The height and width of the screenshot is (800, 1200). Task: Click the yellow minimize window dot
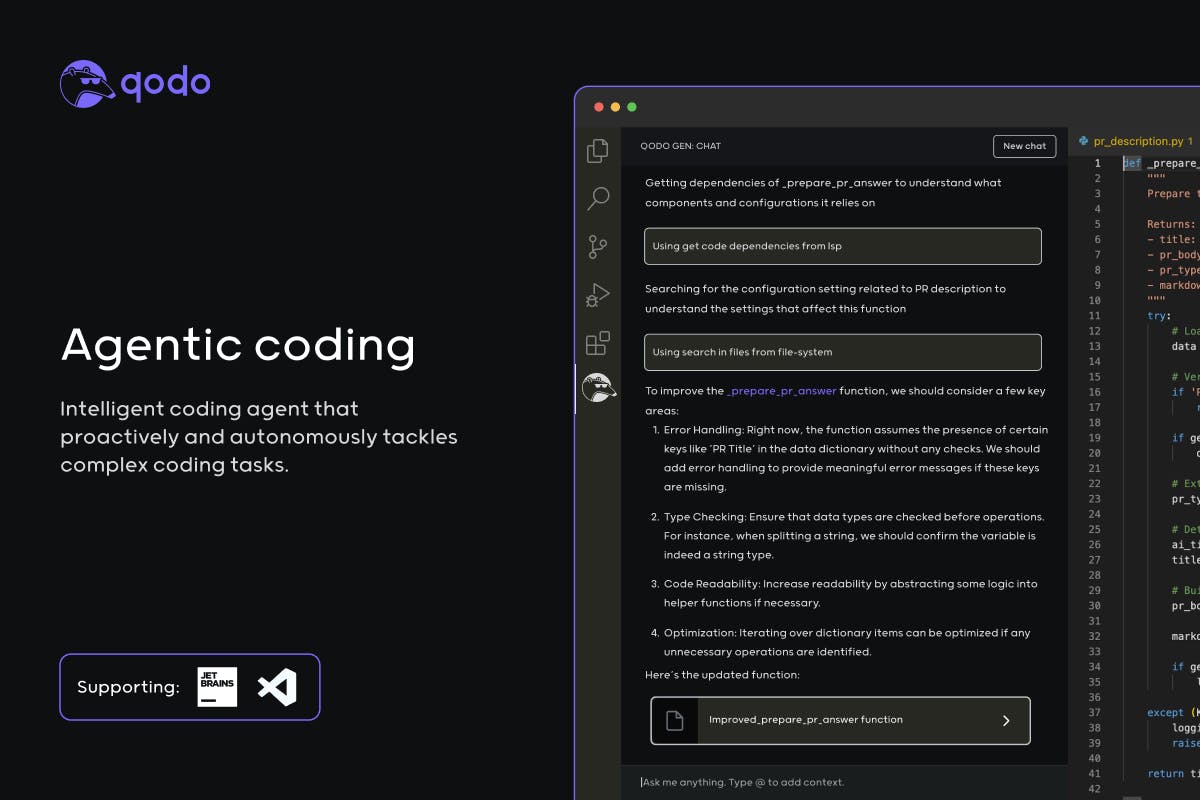615,107
